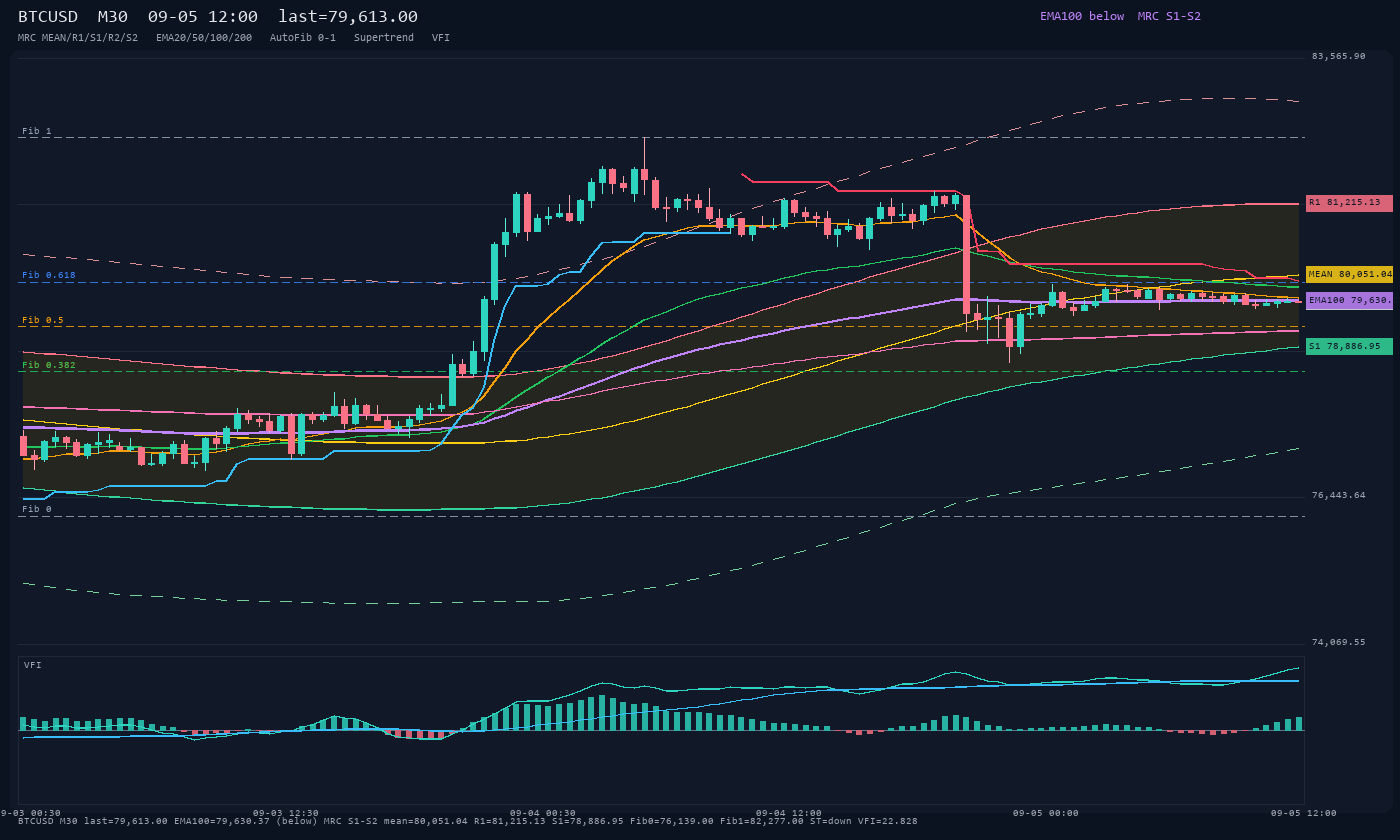Click the 'Fib 1' level label

(37, 131)
